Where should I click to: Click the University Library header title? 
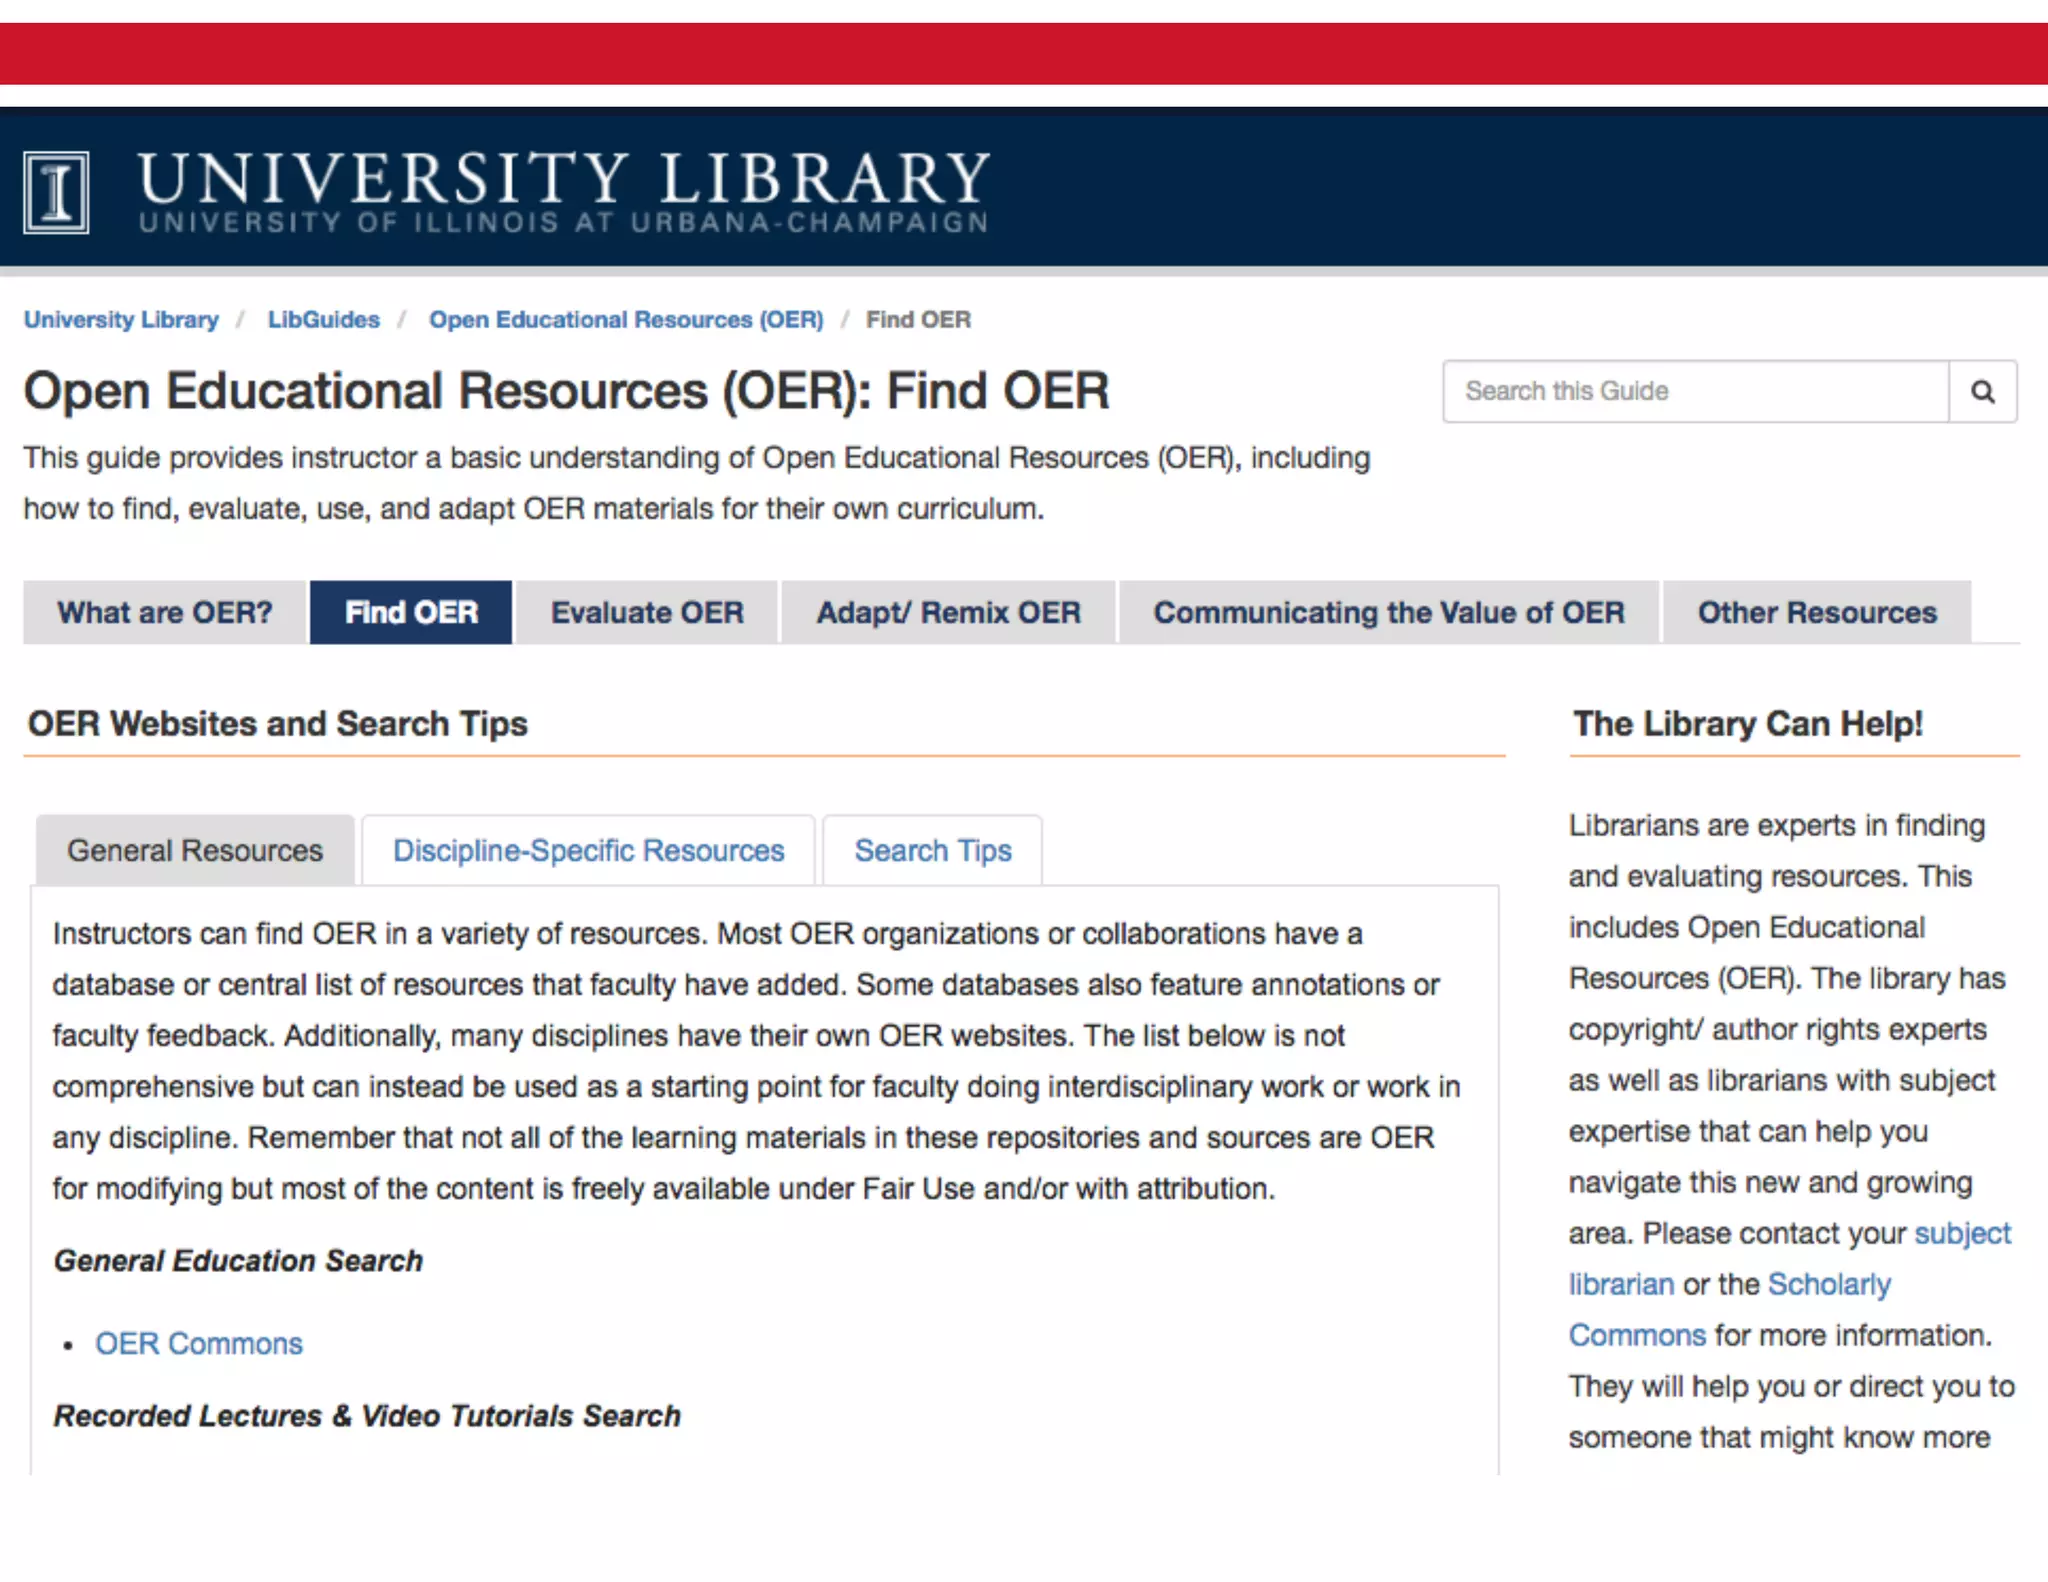tap(563, 180)
